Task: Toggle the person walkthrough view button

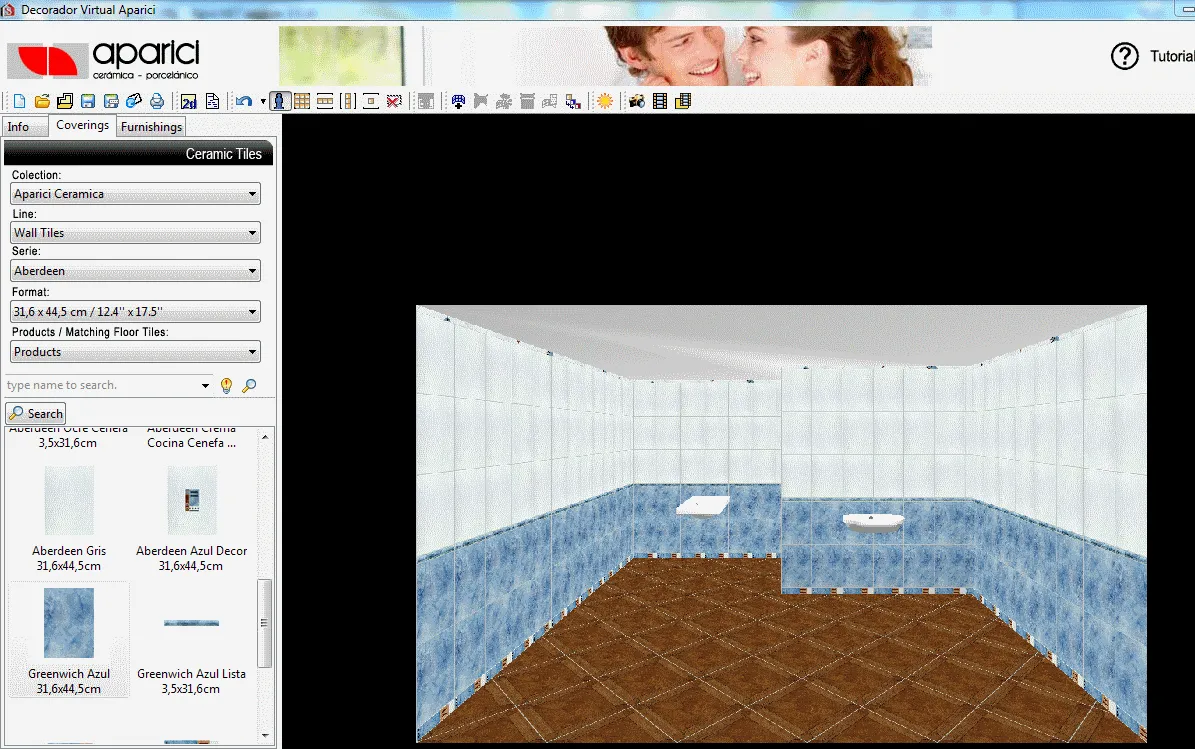Action: (x=281, y=101)
